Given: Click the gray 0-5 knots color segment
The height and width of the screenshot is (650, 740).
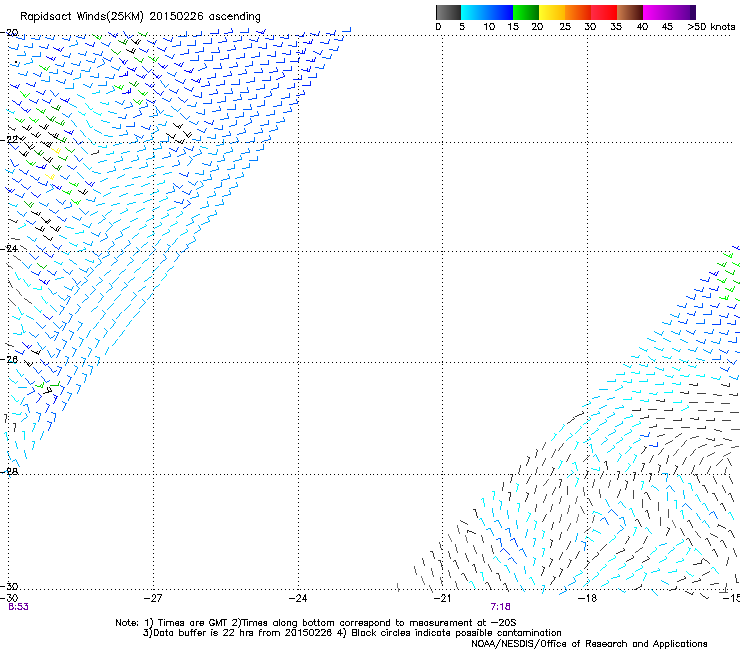Looking at the screenshot, I should click(448, 12).
